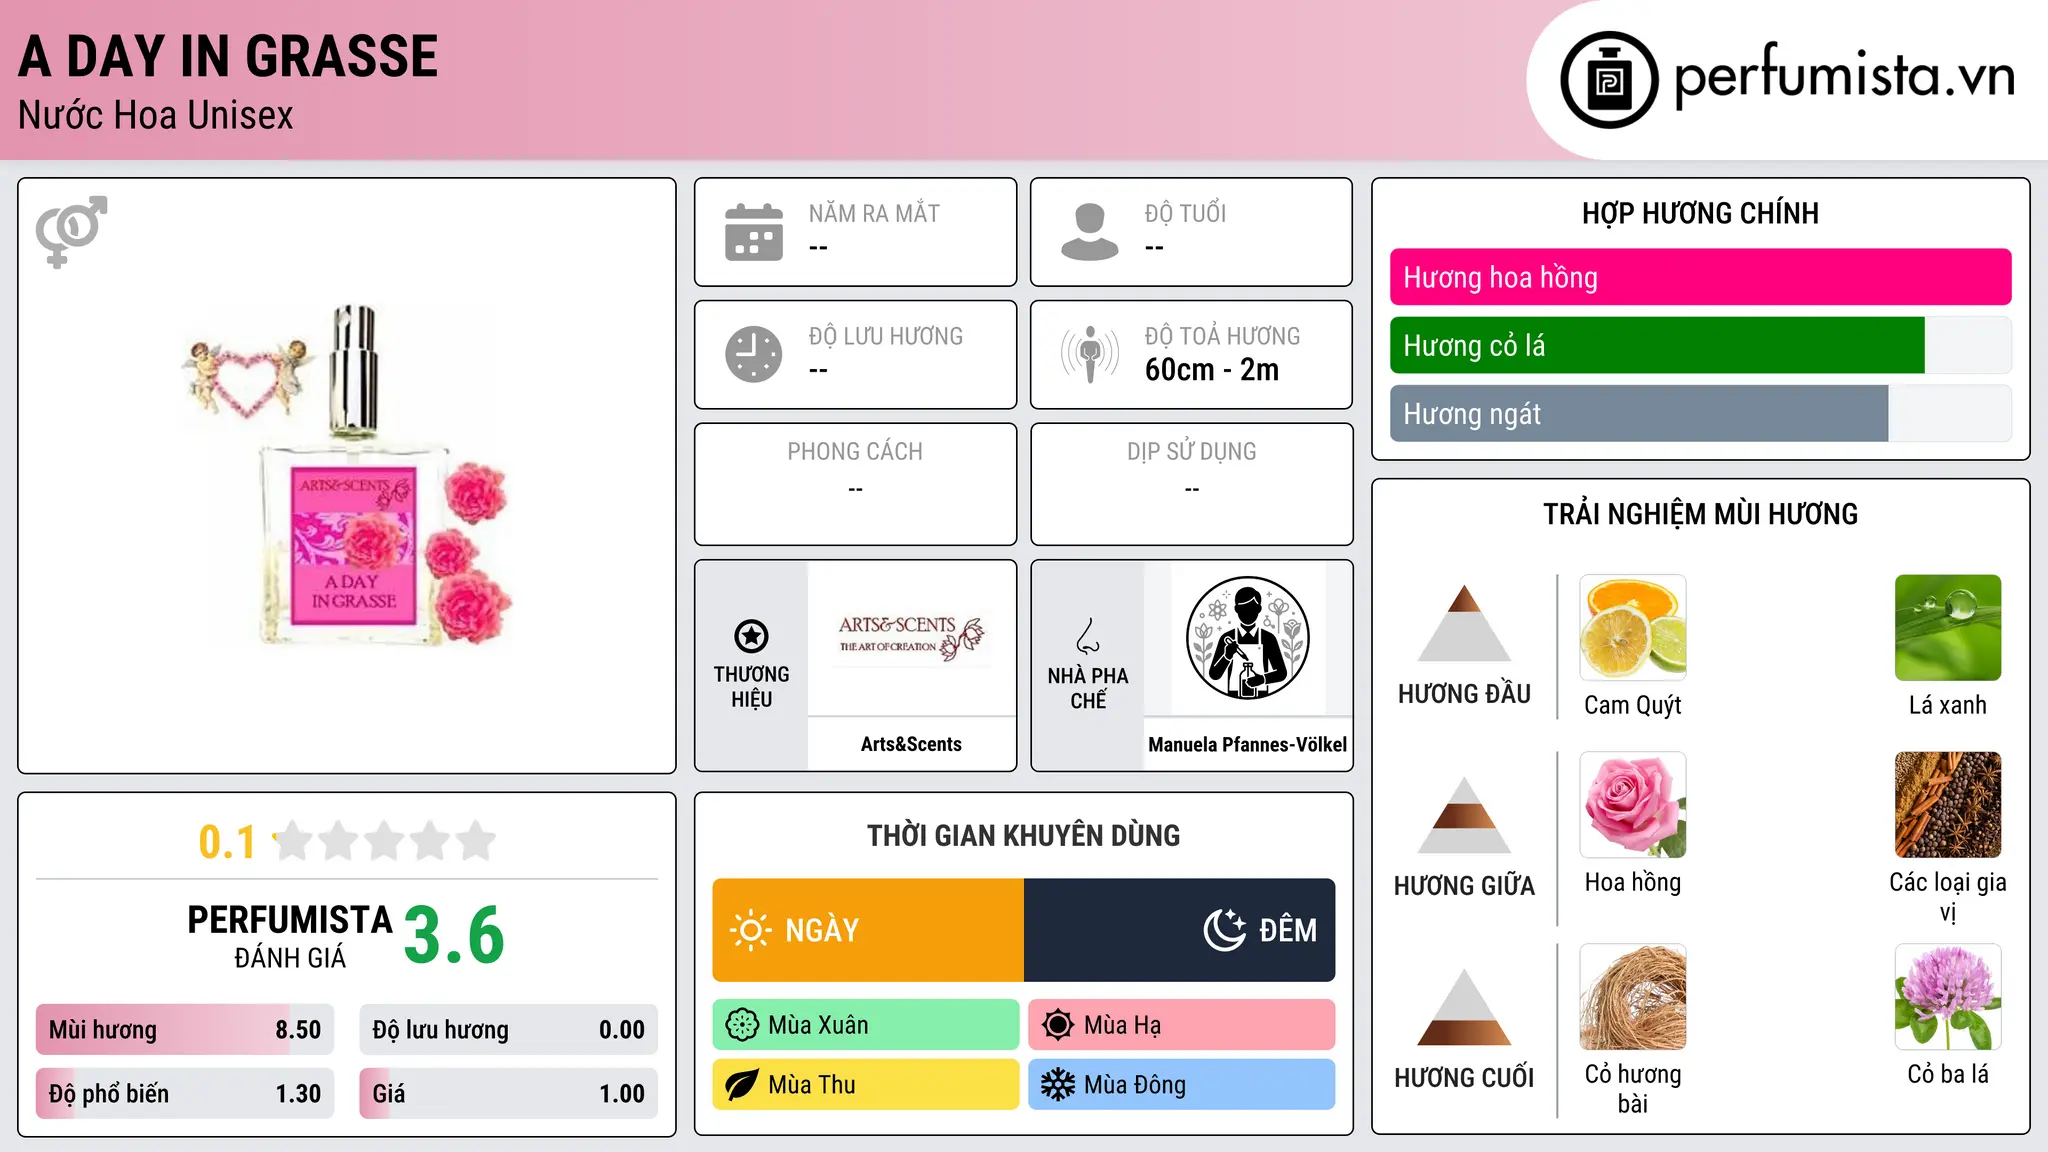The height and width of the screenshot is (1152, 2048).
Task: Click the person icon for Độ tuổi
Action: click(x=1090, y=232)
